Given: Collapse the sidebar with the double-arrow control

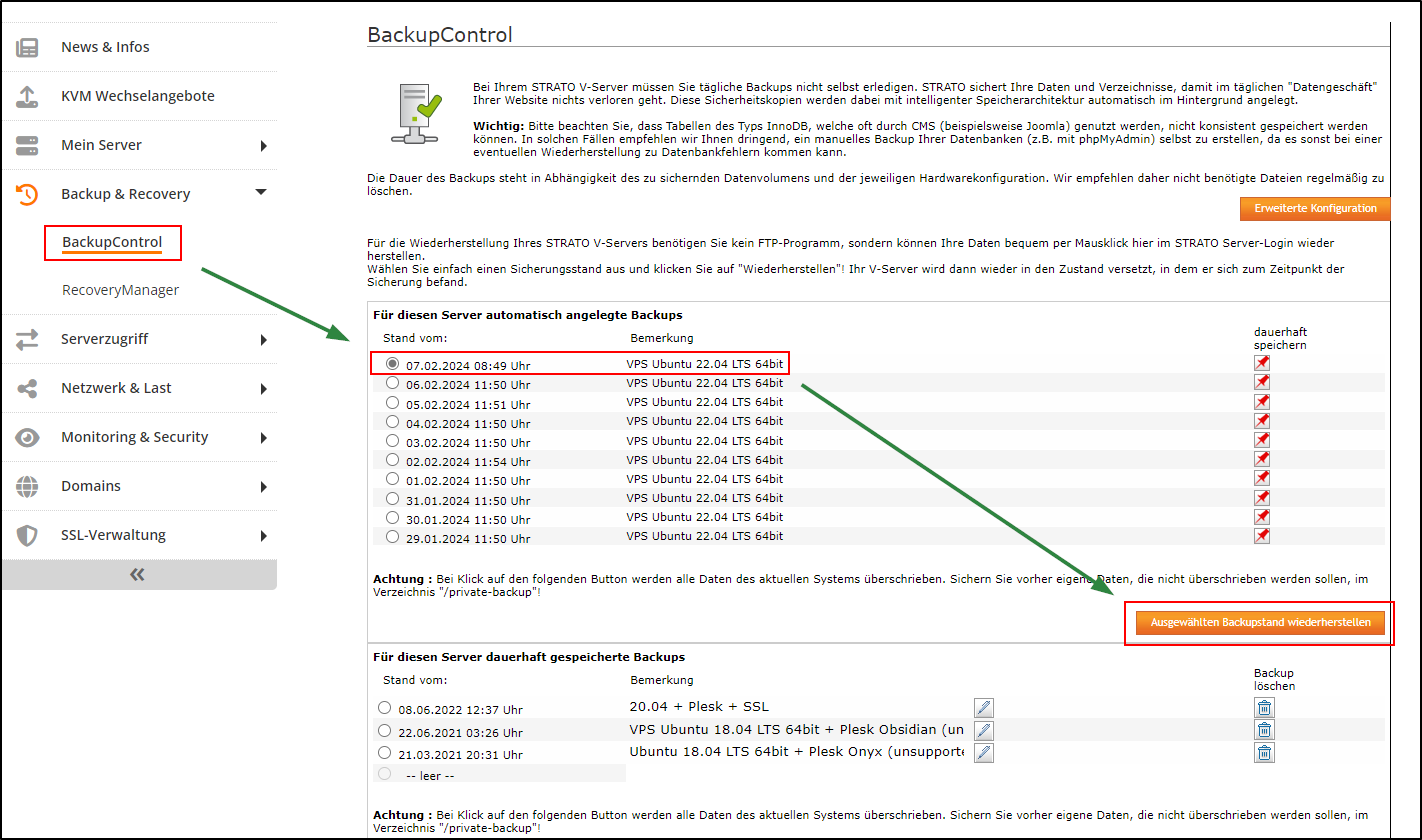Looking at the screenshot, I should tap(139, 575).
